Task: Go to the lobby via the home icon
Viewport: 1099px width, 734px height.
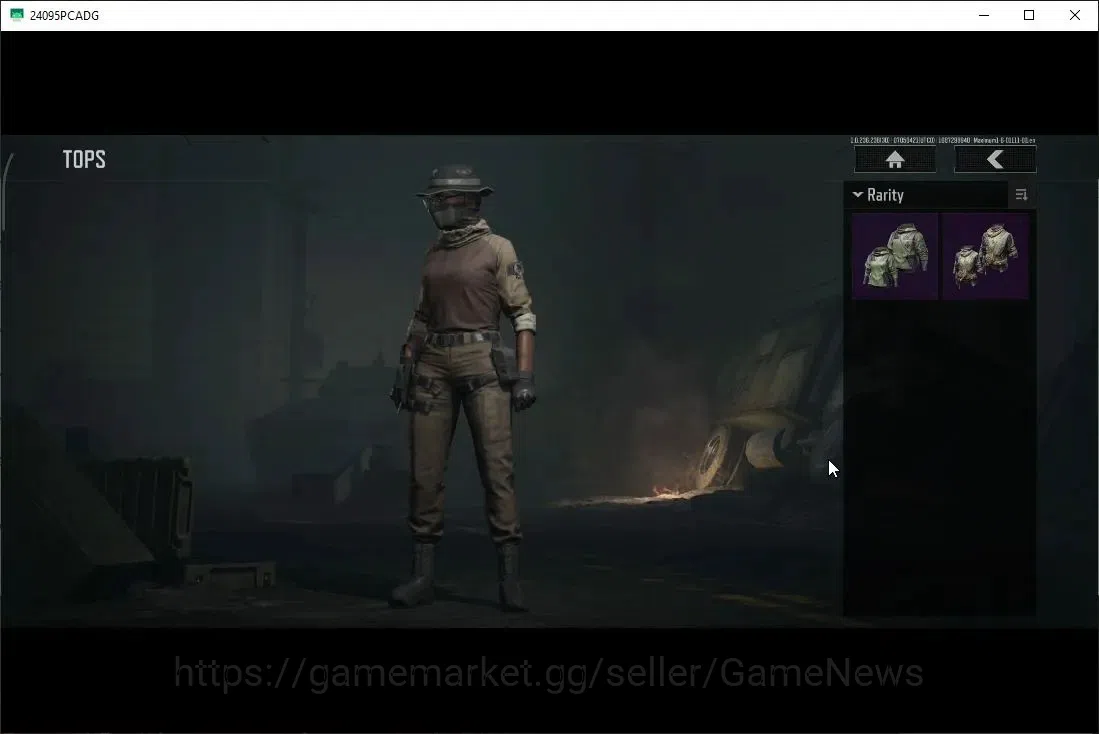Action: (x=895, y=160)
